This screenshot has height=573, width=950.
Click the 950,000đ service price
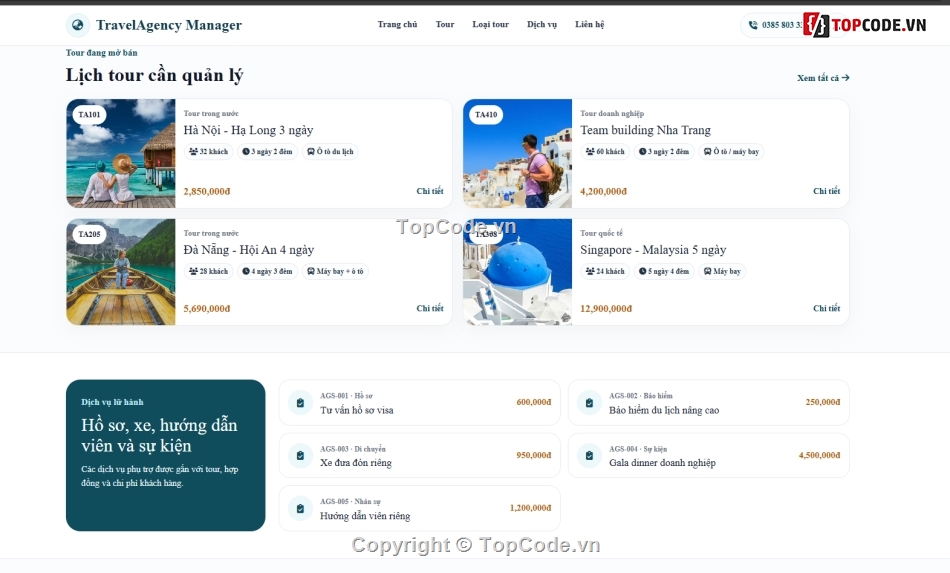[534, 455]
